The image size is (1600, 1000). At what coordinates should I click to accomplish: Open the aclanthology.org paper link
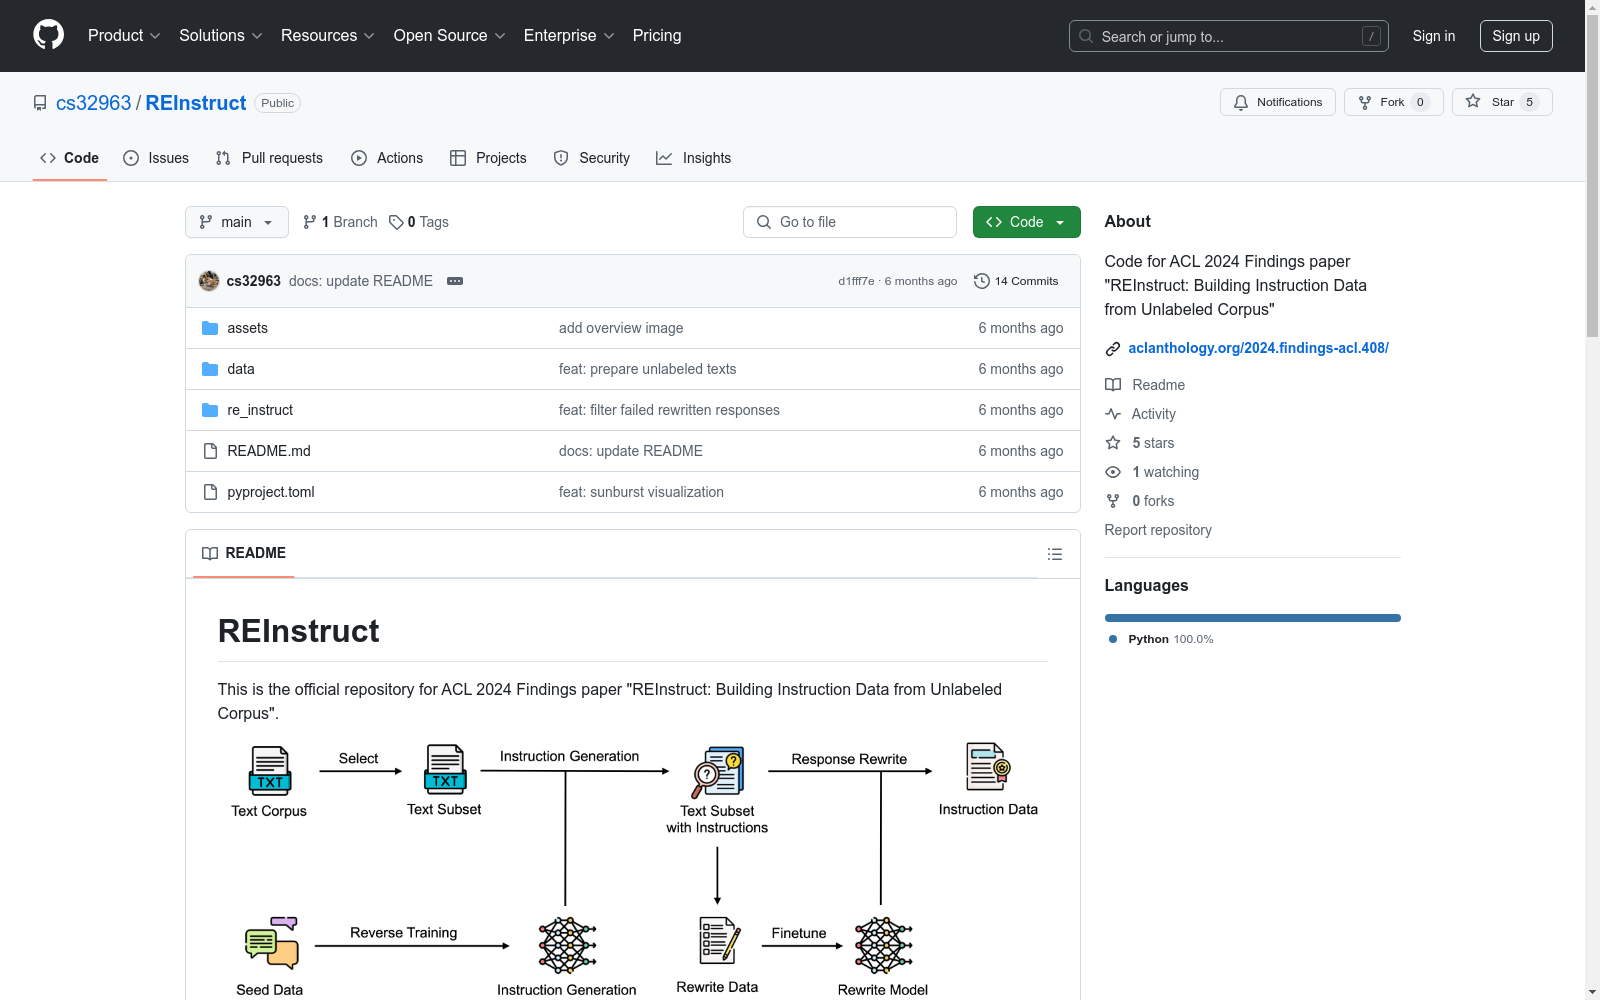tap(1258, 348)
